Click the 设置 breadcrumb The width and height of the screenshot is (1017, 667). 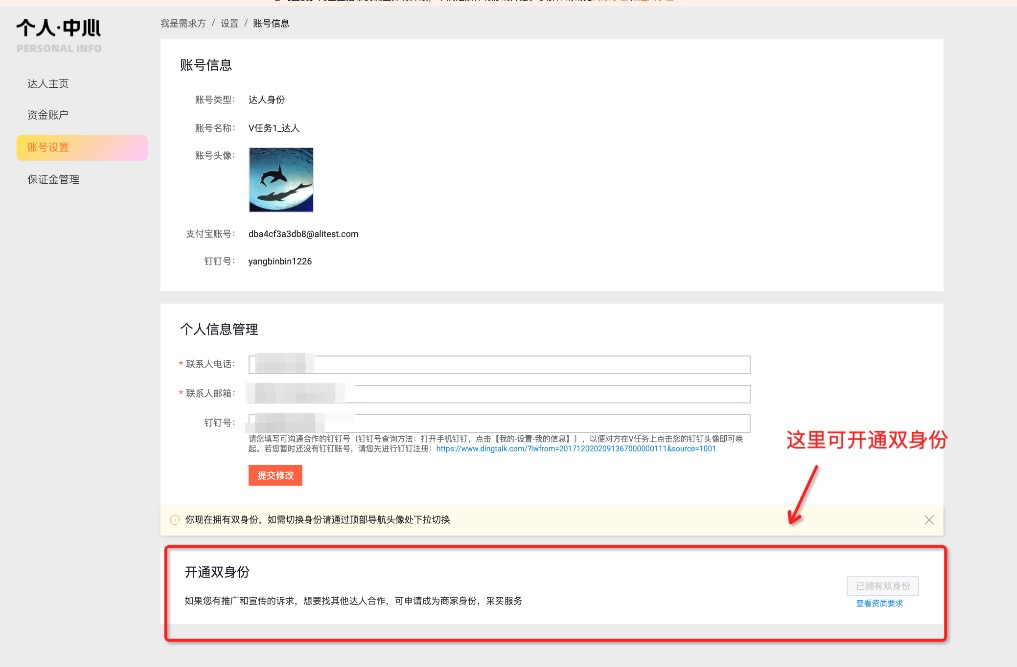[230, 23]
